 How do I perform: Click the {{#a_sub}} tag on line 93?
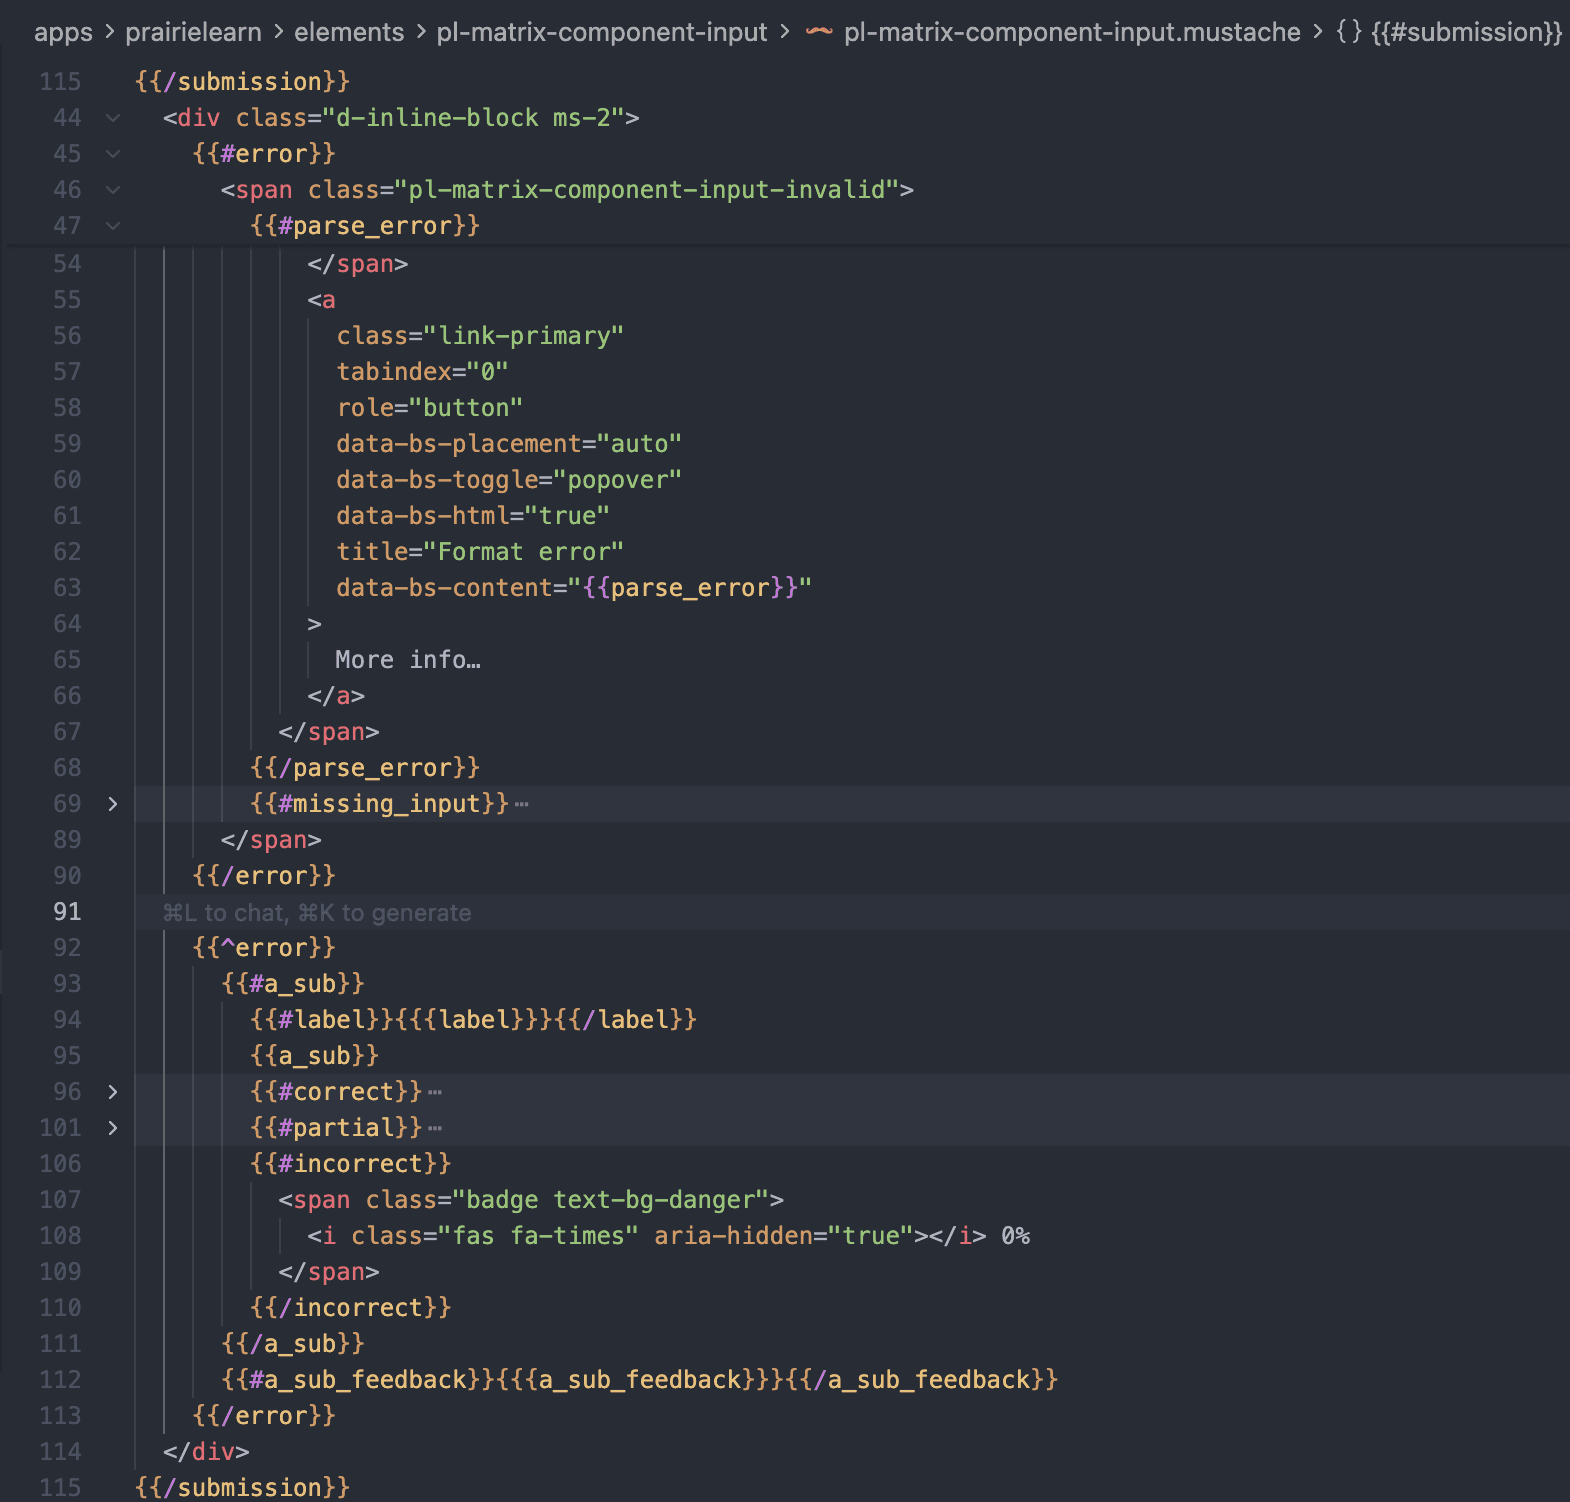[293, 984]
